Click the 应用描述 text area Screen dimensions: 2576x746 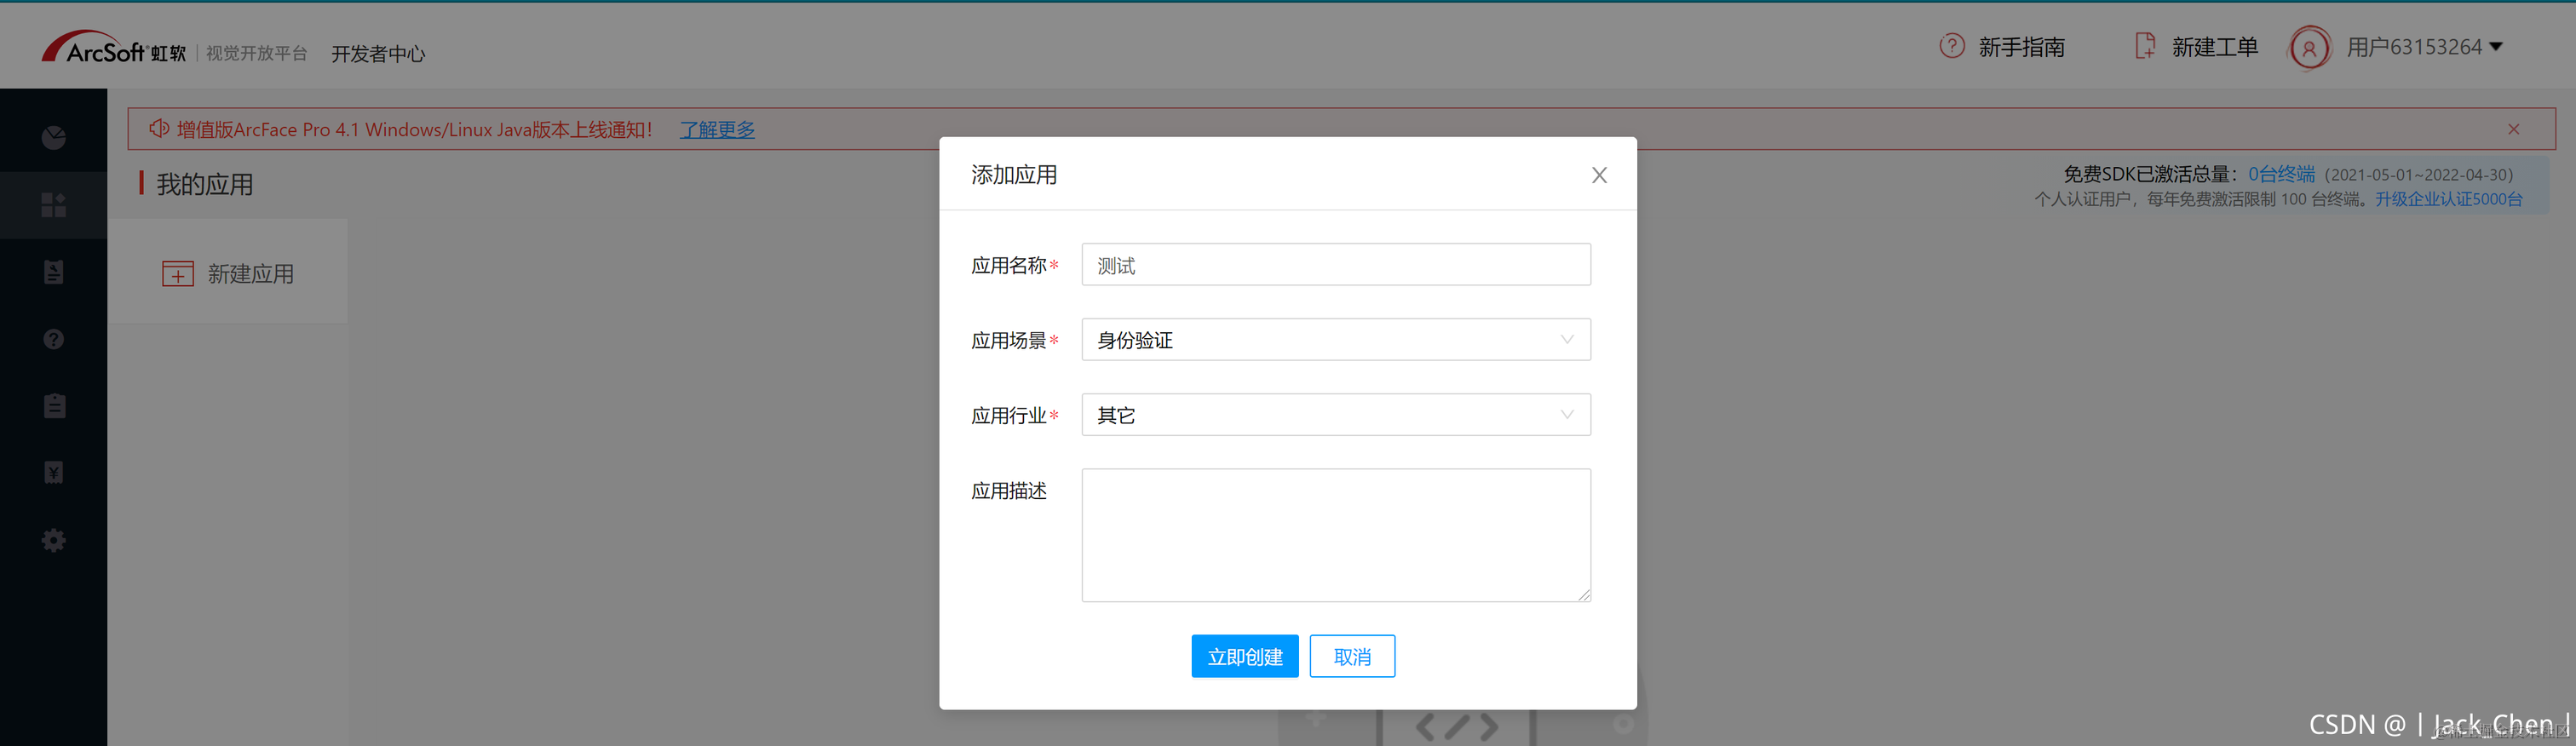pyautogui.click(x=1335, y=535)
